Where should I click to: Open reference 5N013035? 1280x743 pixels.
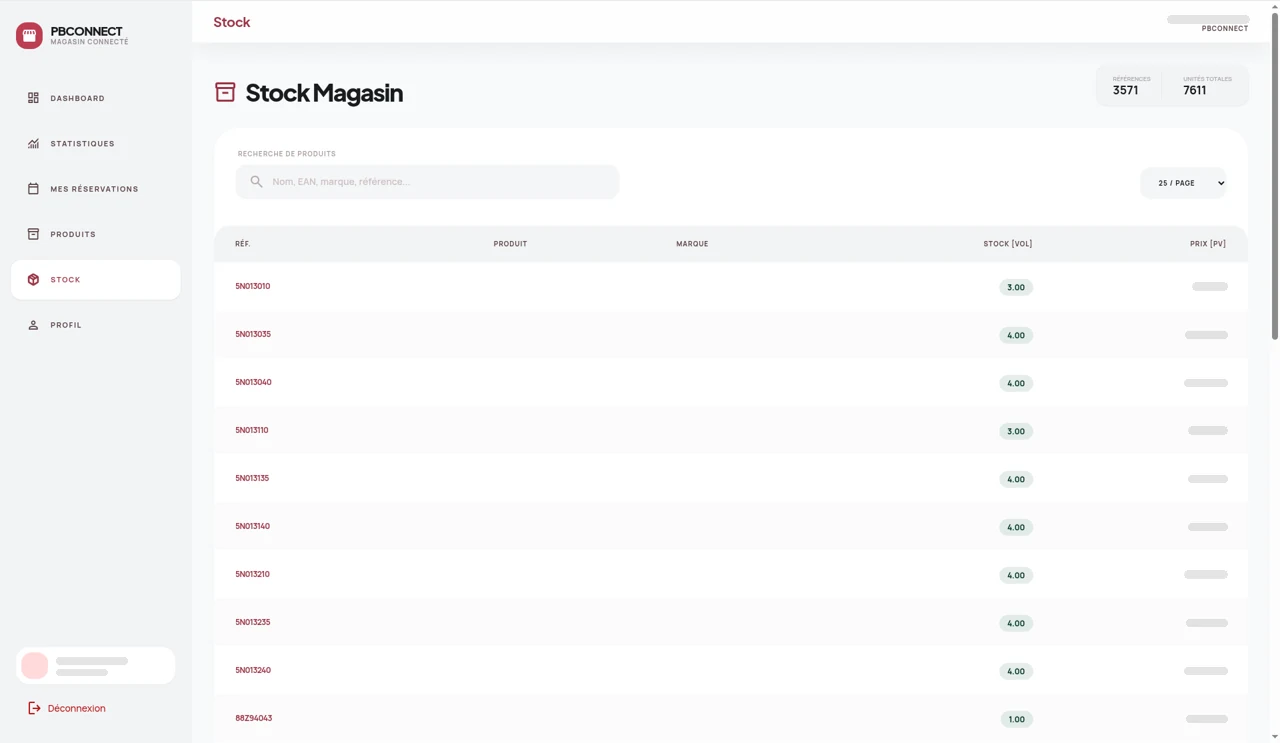click(253, 334)
